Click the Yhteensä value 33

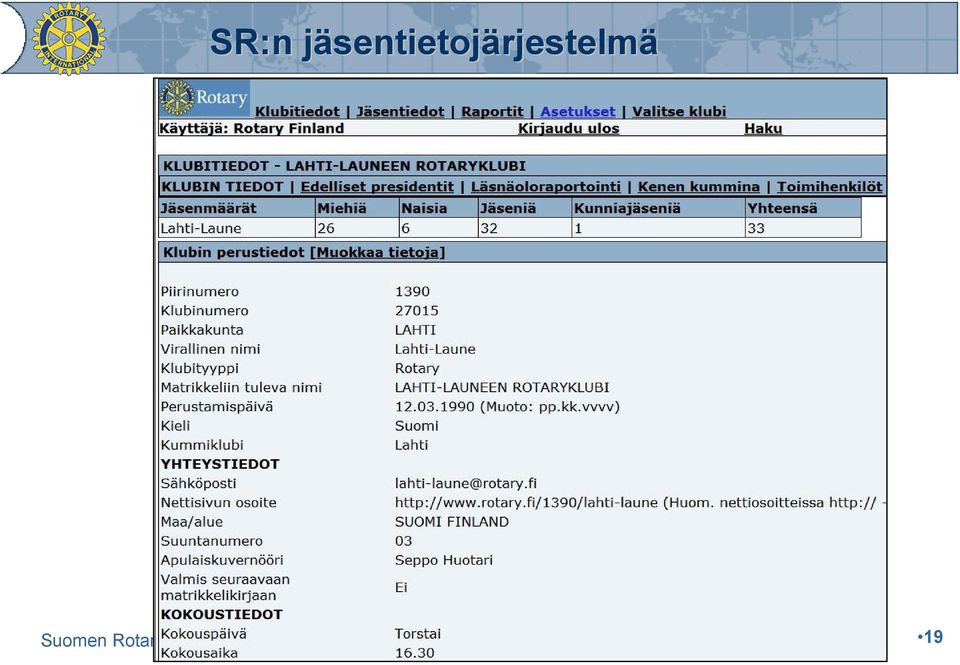[x=803, y=228]
